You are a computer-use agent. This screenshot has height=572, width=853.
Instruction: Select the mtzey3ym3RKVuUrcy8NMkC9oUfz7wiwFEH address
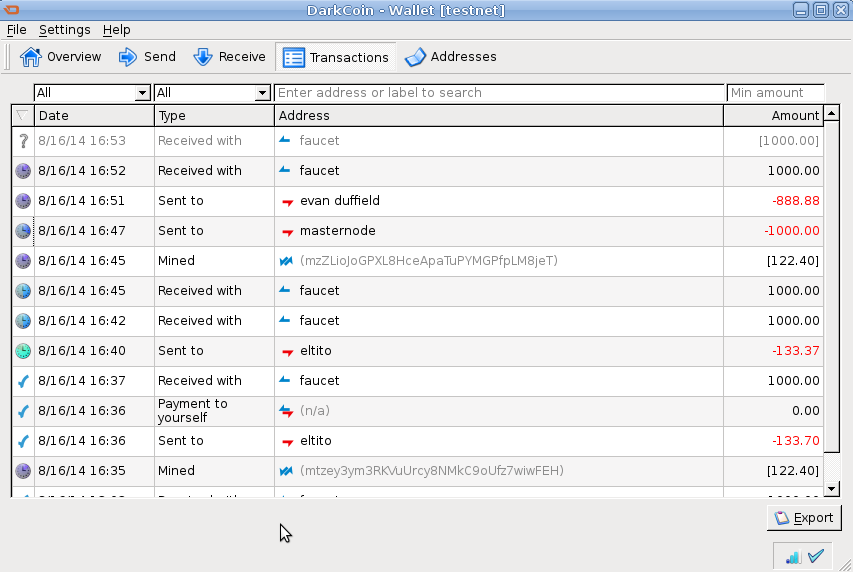pos(431,471)
